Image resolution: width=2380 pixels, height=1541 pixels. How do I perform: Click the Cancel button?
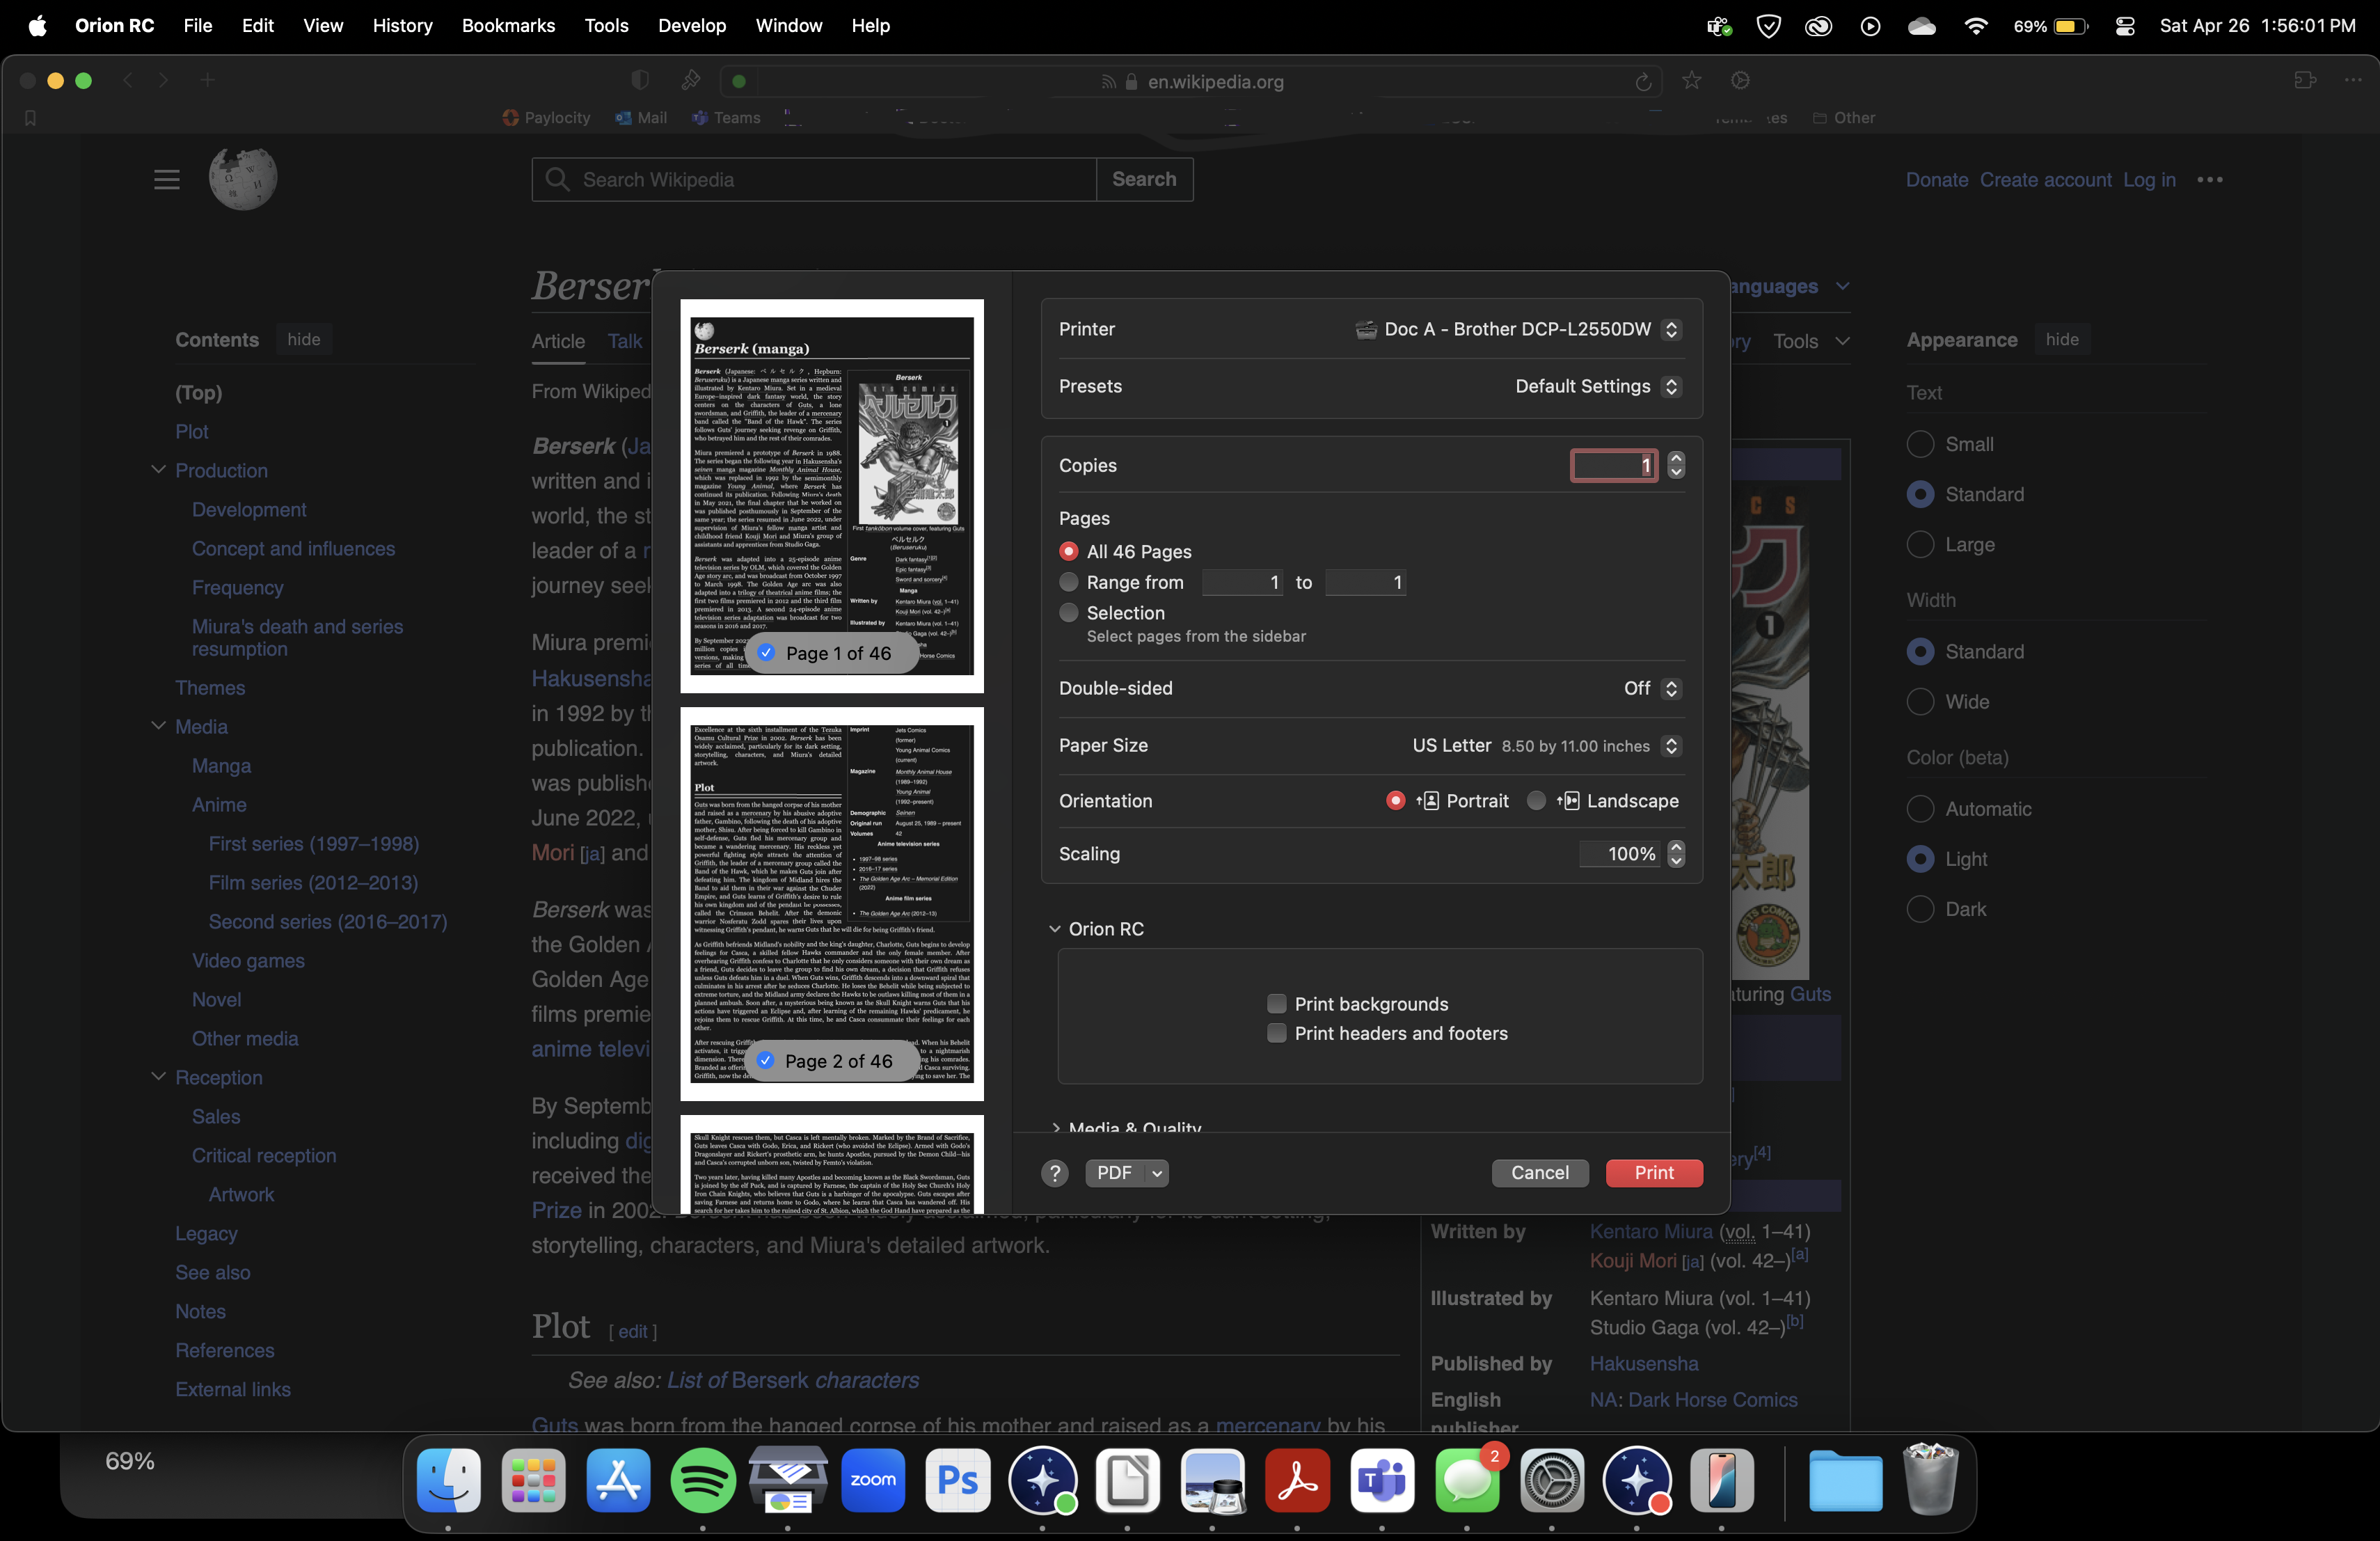(1539, 1173)
